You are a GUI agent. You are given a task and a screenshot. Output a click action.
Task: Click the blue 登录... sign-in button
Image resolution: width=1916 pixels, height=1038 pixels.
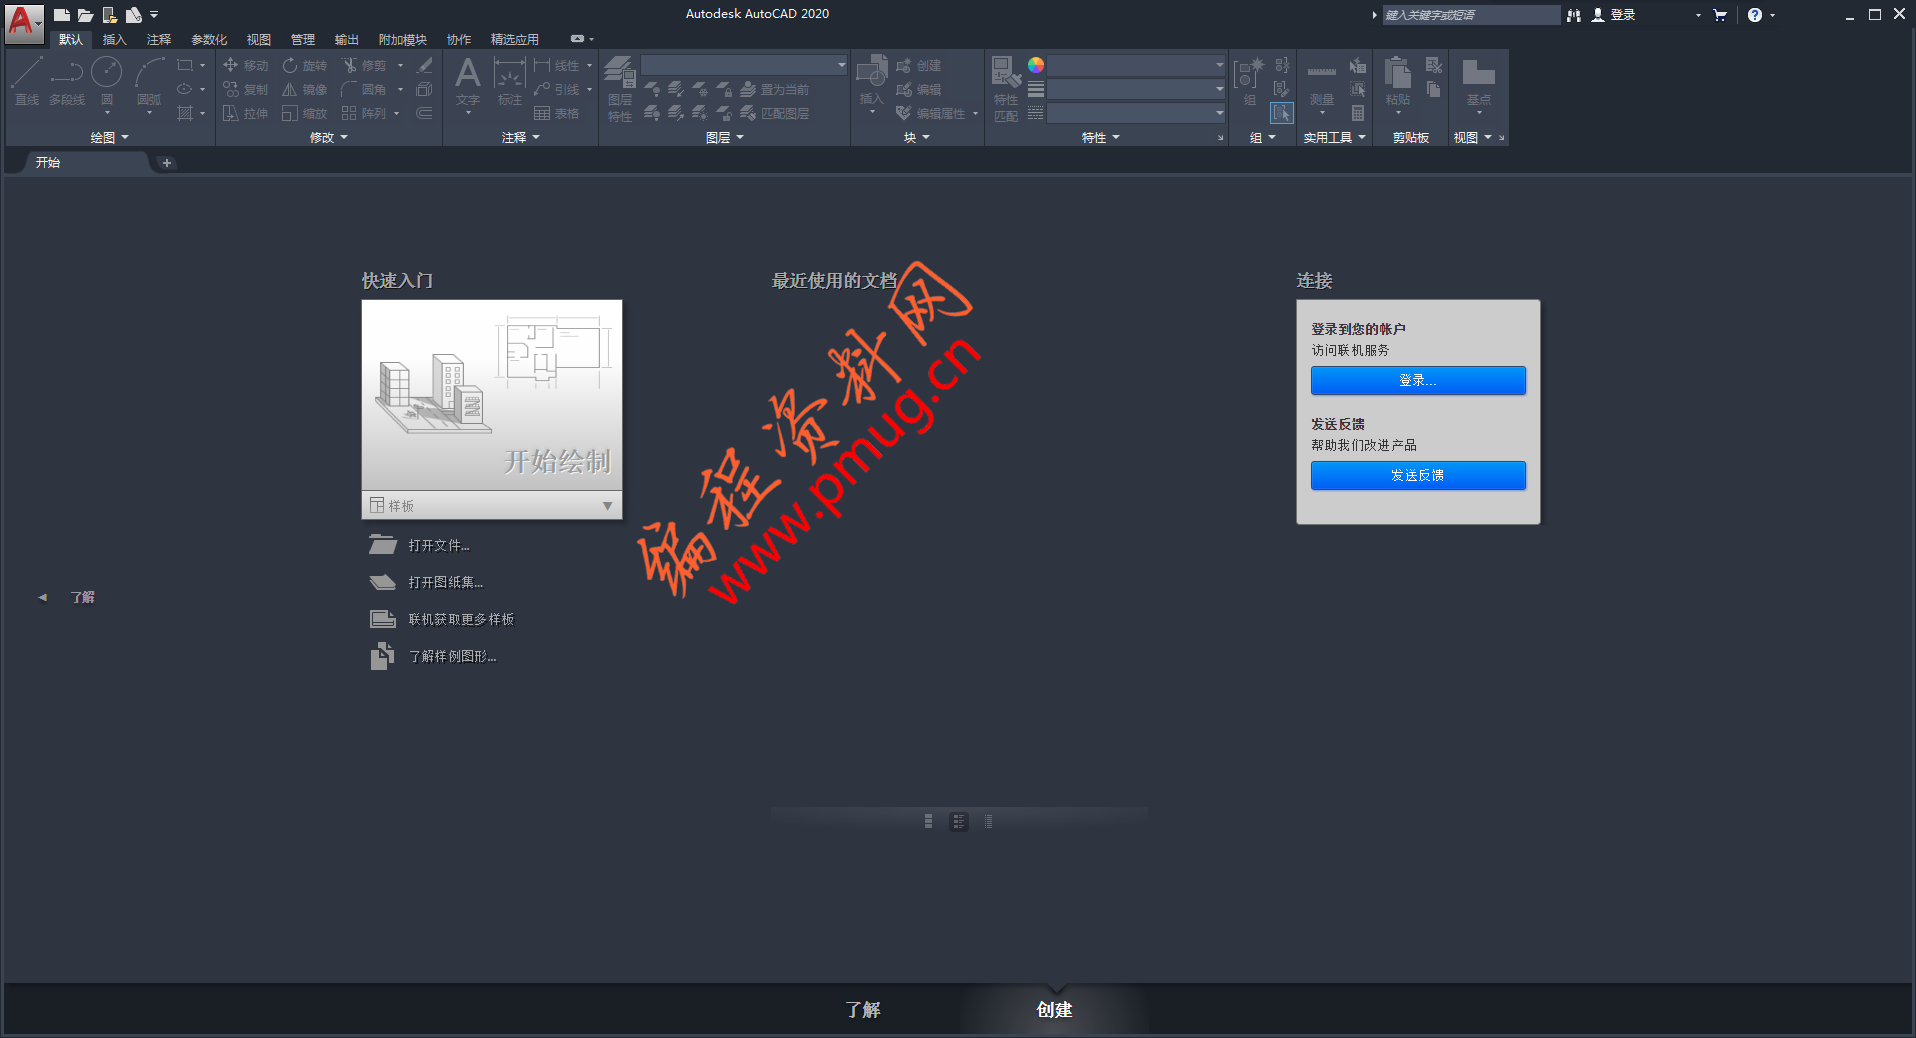(1418, 380)
